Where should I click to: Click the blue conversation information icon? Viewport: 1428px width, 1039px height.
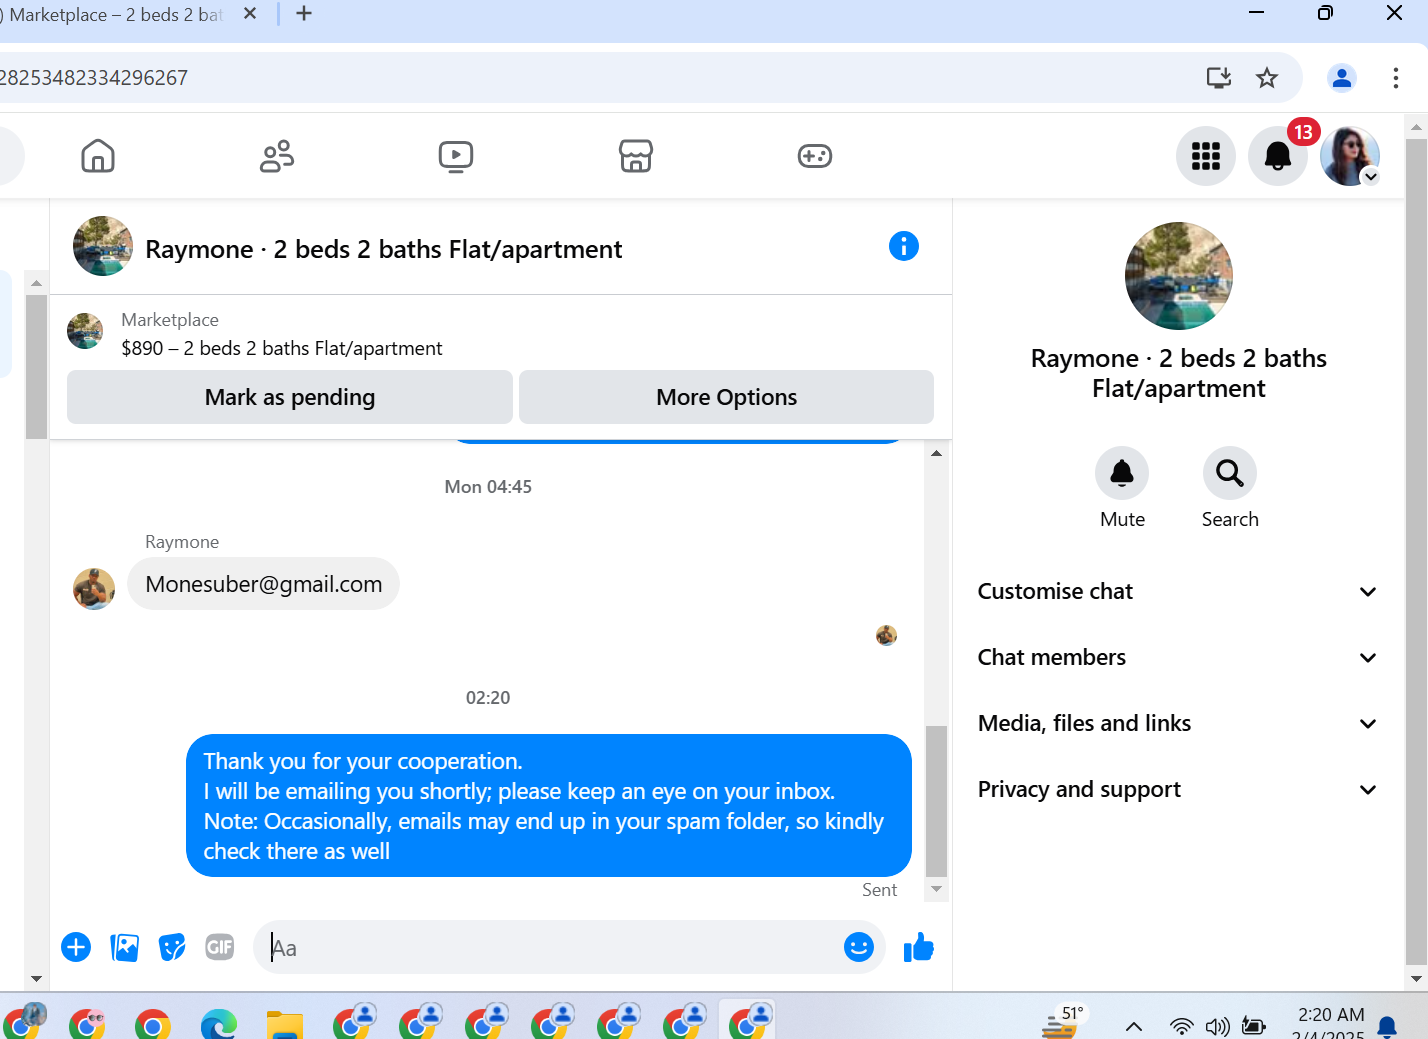[904, 246]
